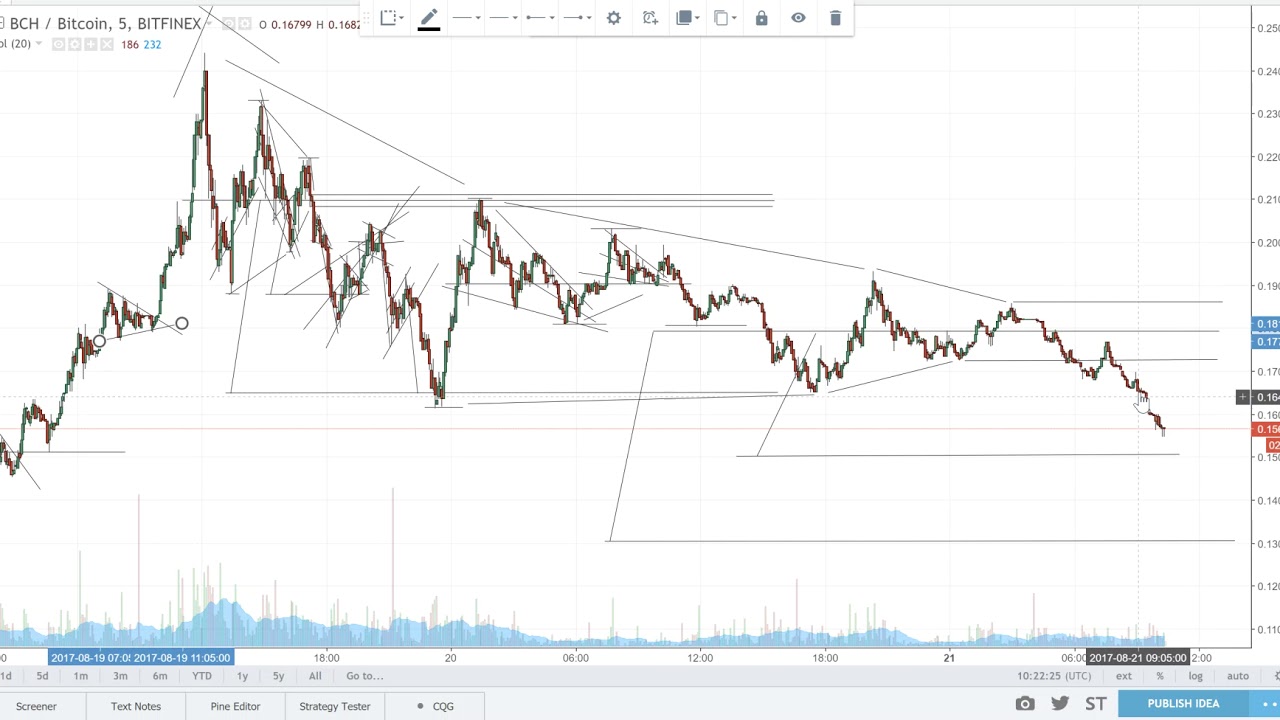Open the CQG trading tab
Image resolution: width=1280 pixels, height=720 pixels.
pyautogui.click(x=436, y=706)
